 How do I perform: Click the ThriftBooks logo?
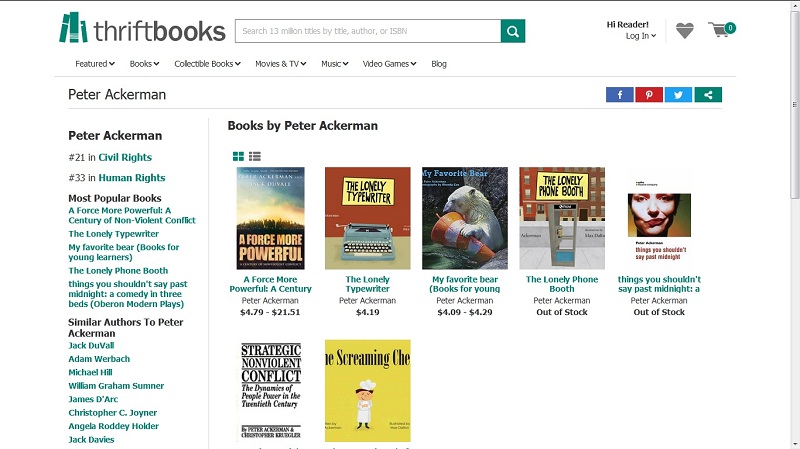[142, 28]
